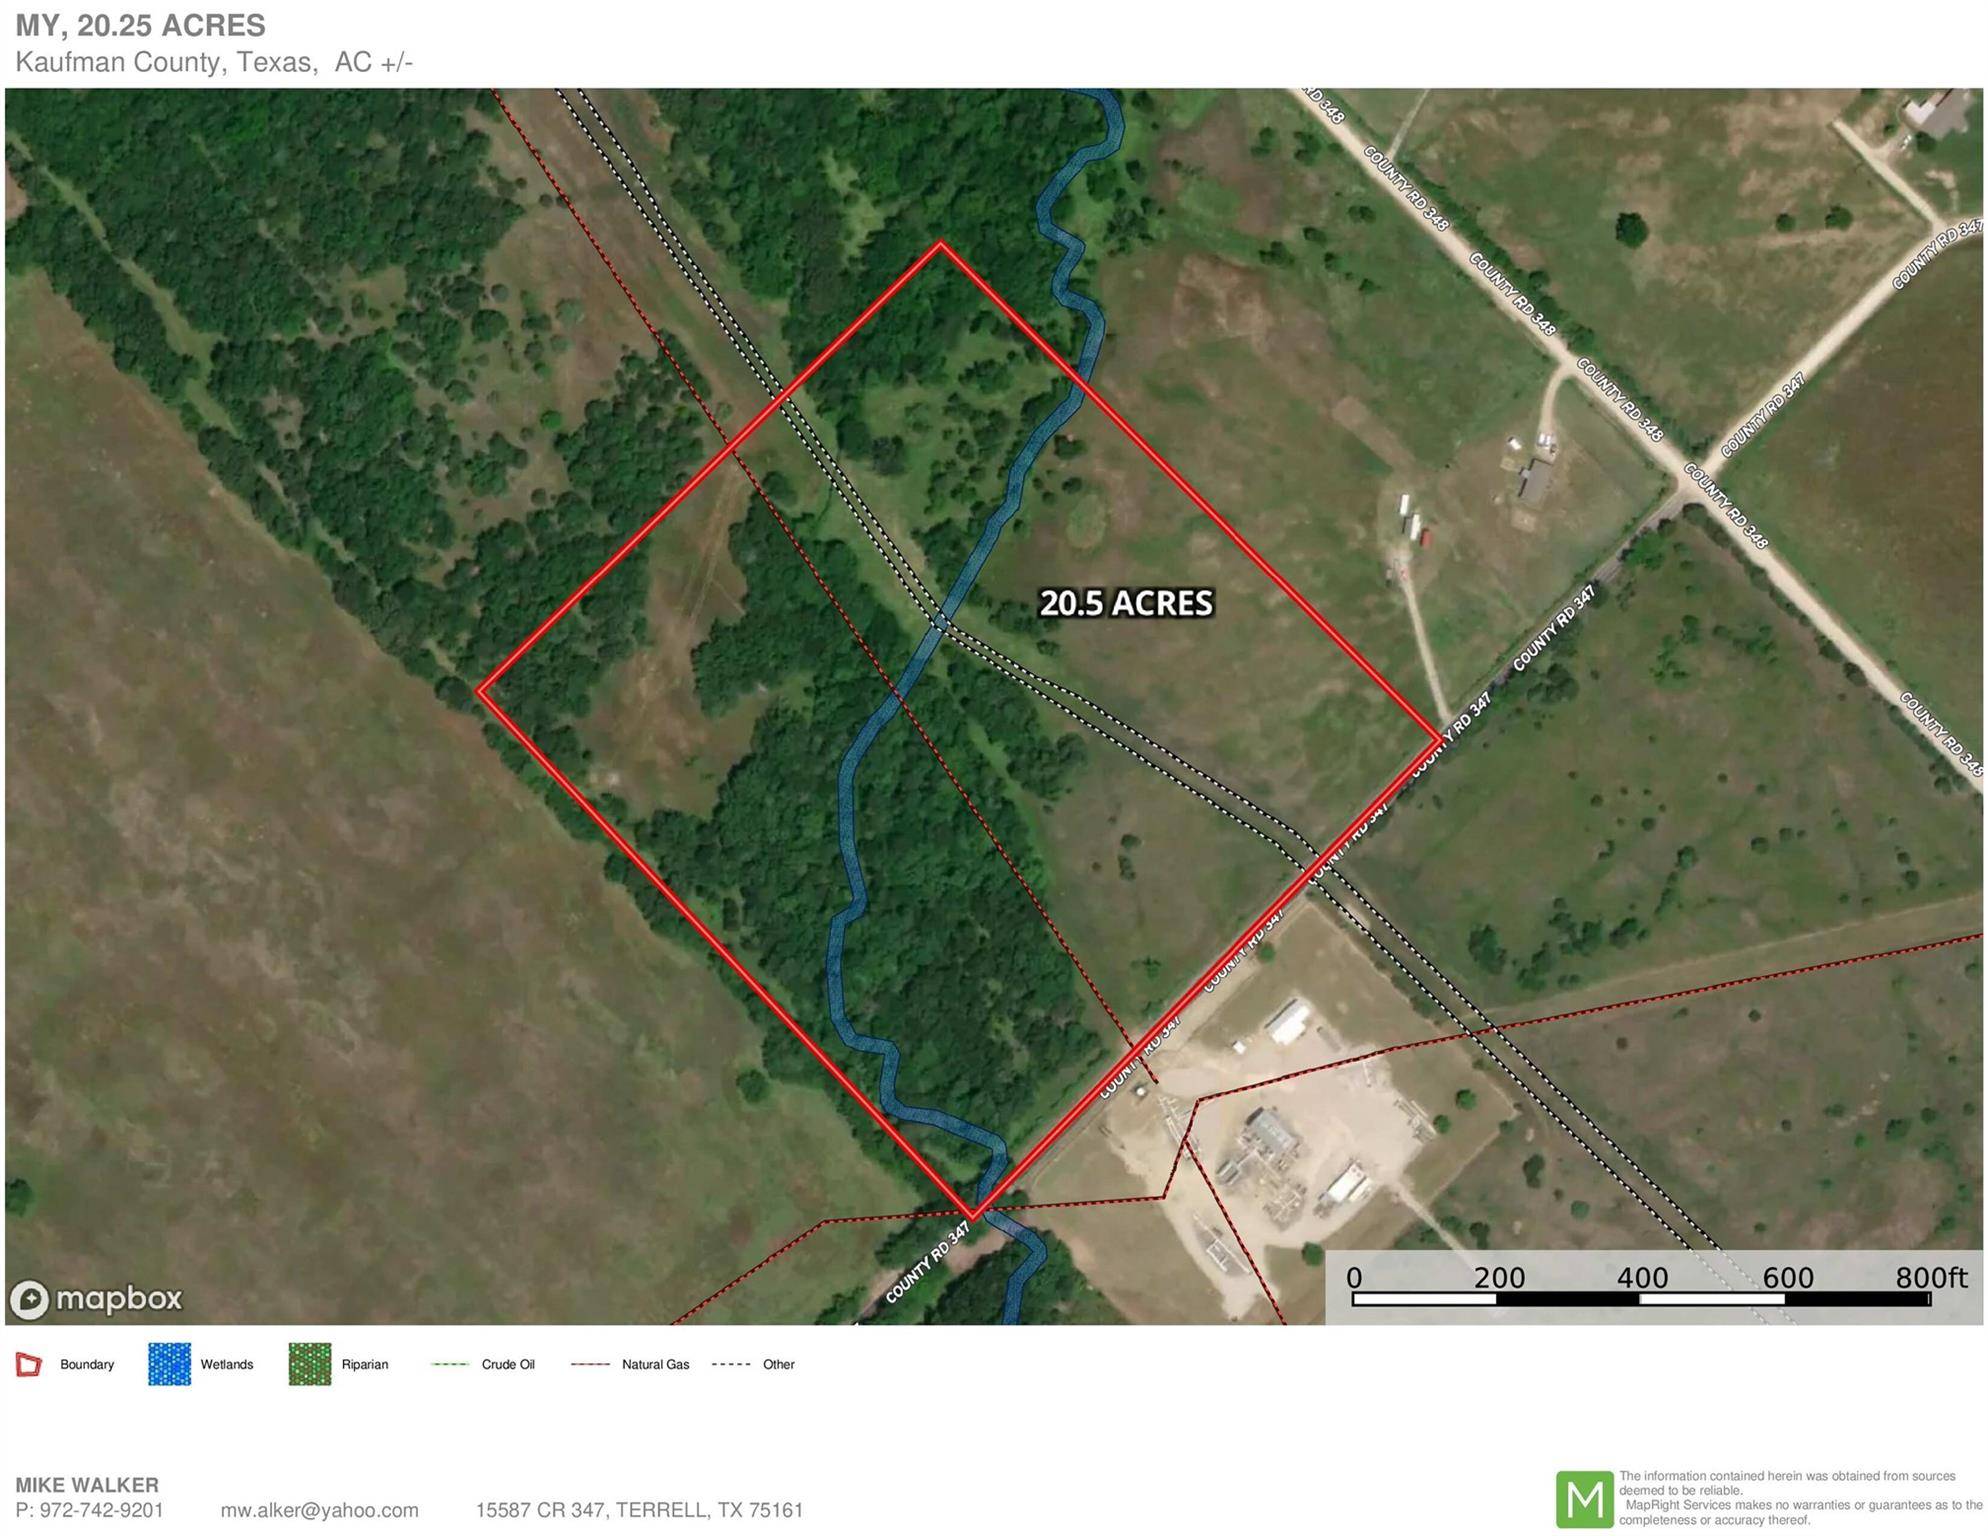The width and height of the screenshot is (1988, 1536).
Task: Click the 'Riparian' legend label
Action: pos(365,1365)
